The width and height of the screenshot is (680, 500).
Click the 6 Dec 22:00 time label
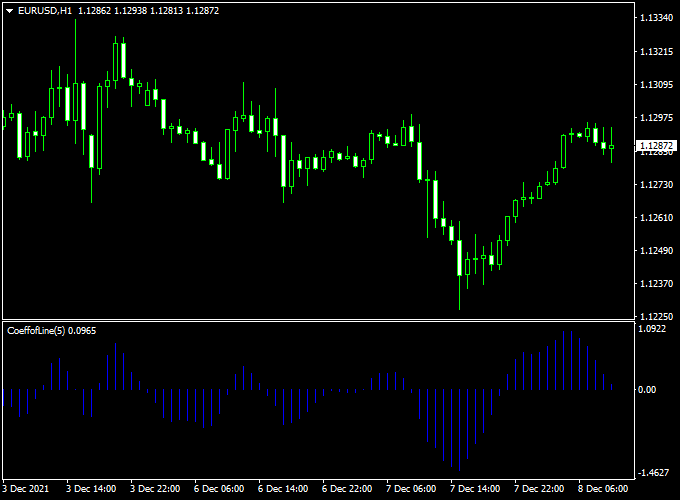(x=347, y=489)
